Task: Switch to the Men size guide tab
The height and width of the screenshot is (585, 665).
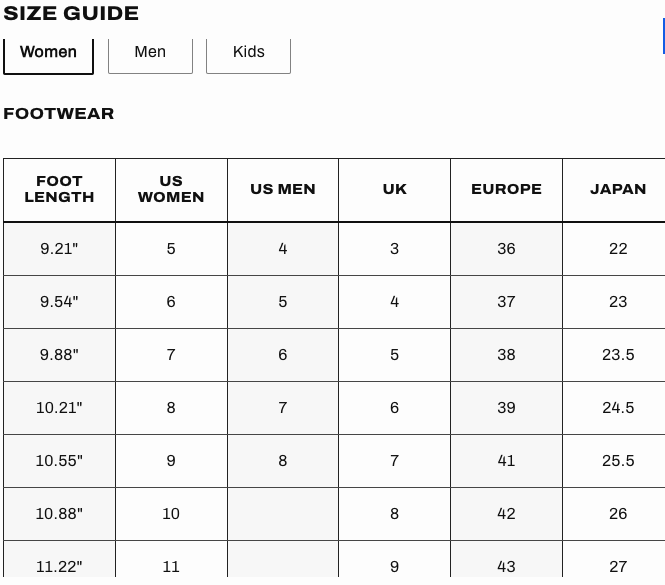Action: (151, 54)
